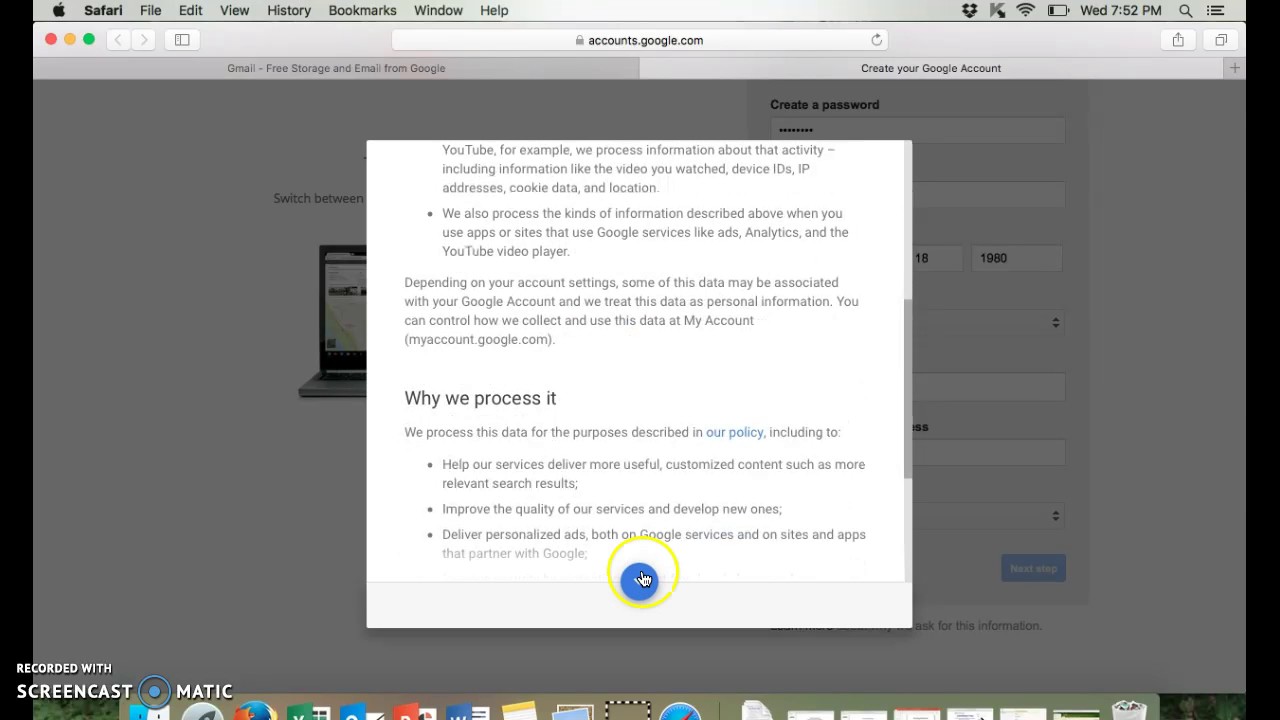The width and height of the screenshot is (1280, 720).
Task: Click the "Why we process it" heading
Action: pyautogui.click(x=480, y=398)
